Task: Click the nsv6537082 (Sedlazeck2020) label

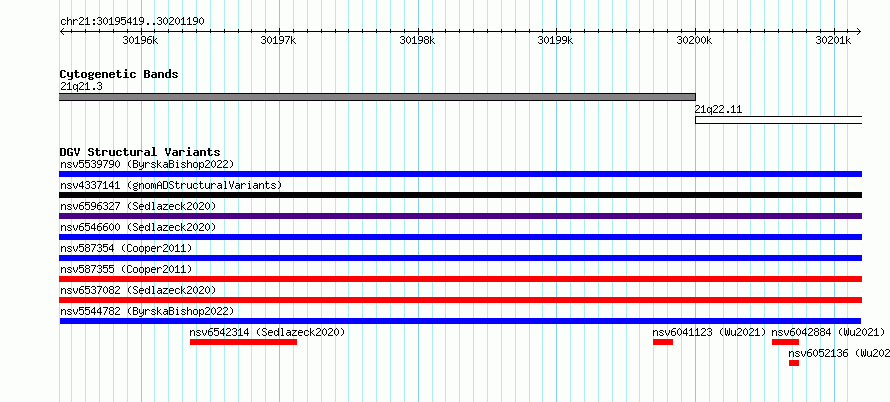Action: click(x=138, y=290)
